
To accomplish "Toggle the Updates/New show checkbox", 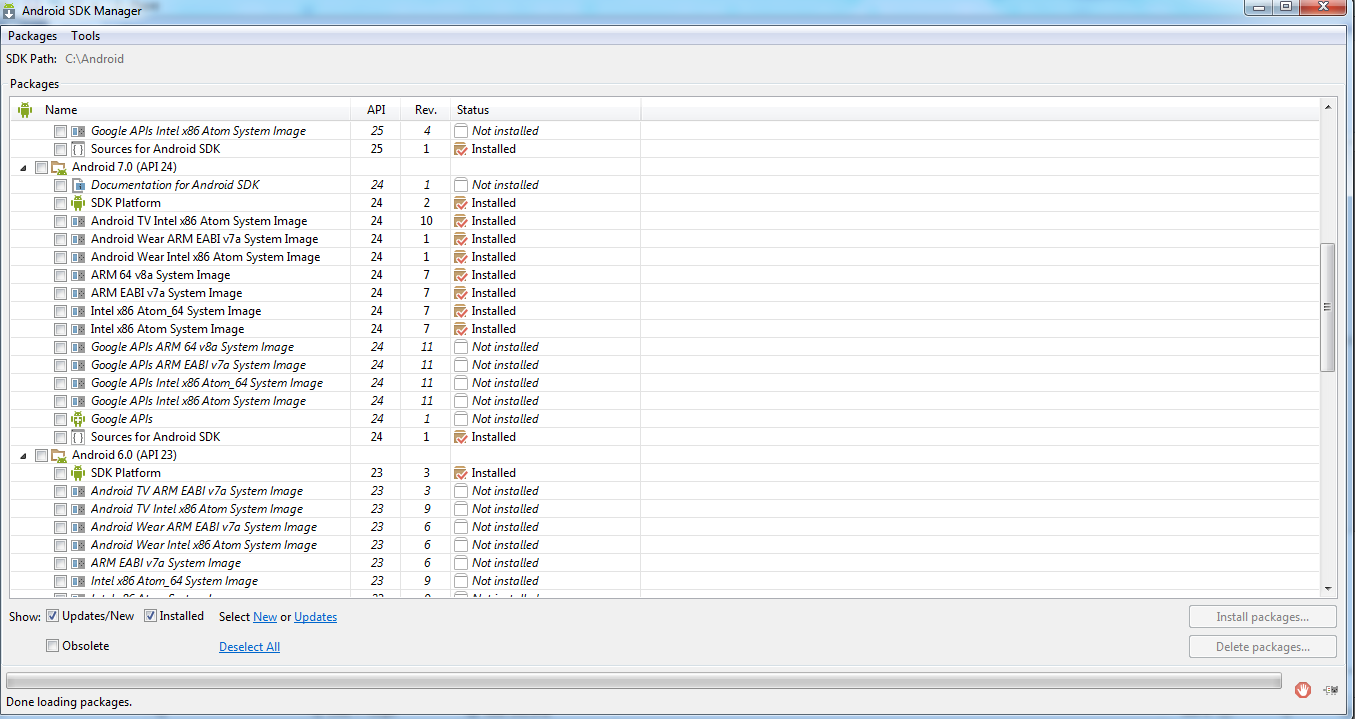I will [x=52, y=616].
